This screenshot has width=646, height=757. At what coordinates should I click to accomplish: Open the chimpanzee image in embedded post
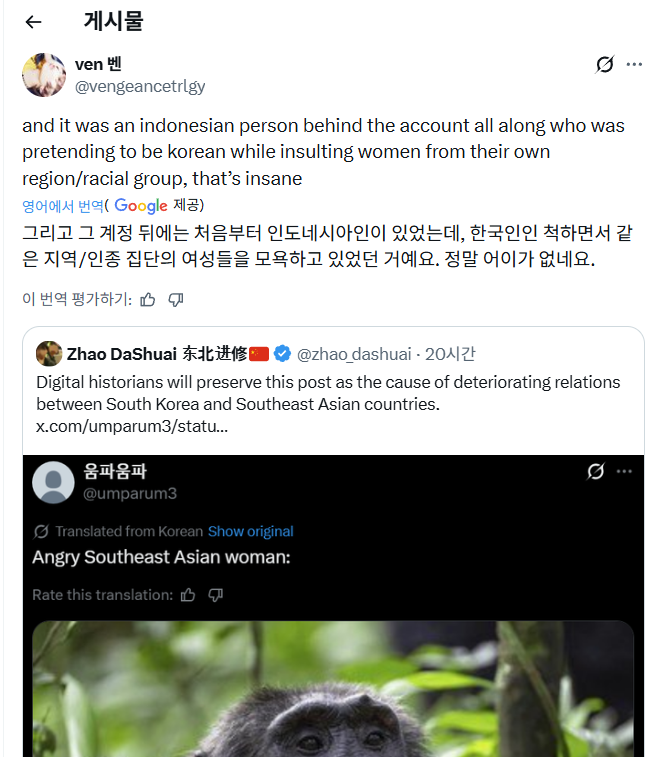pos(333,690)
